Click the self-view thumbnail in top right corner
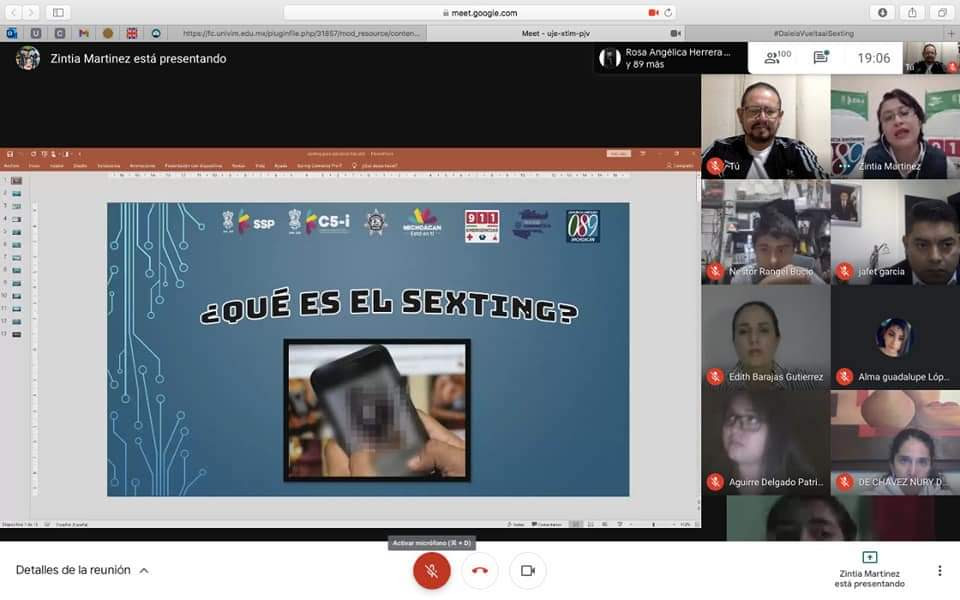The image size is (960, 600). 931,58
